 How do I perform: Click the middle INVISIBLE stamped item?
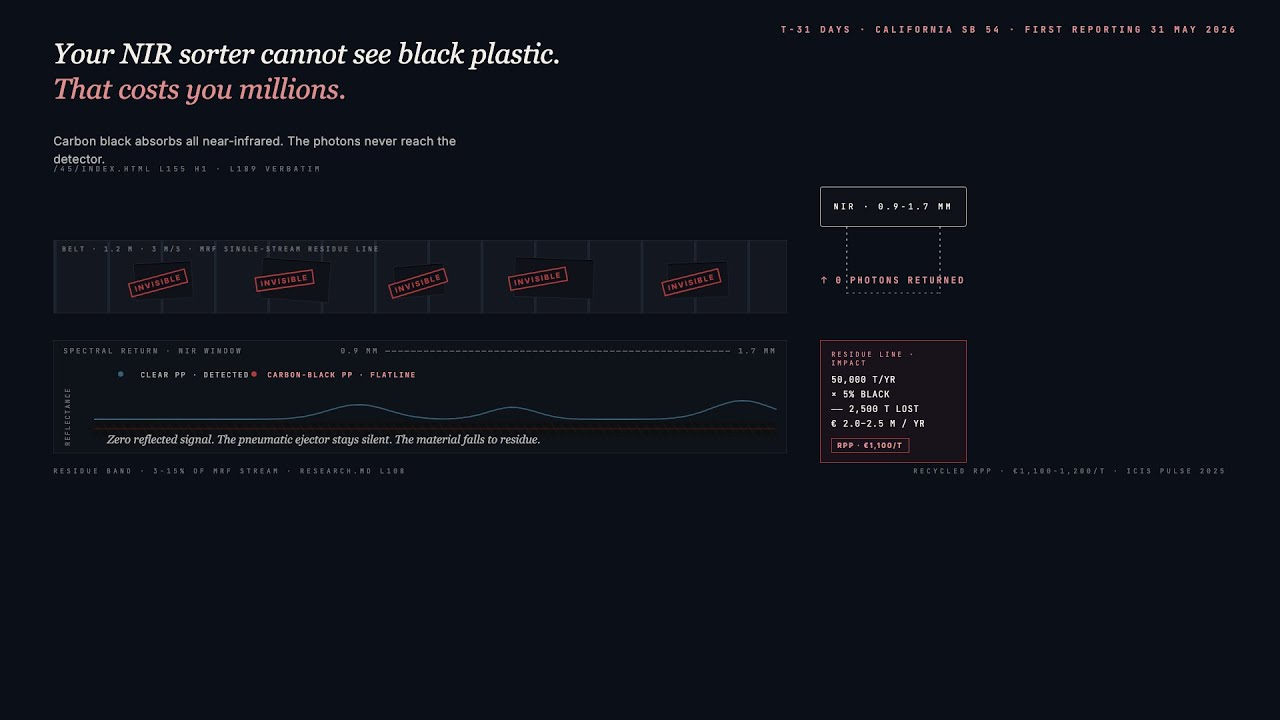click(419, 282)
